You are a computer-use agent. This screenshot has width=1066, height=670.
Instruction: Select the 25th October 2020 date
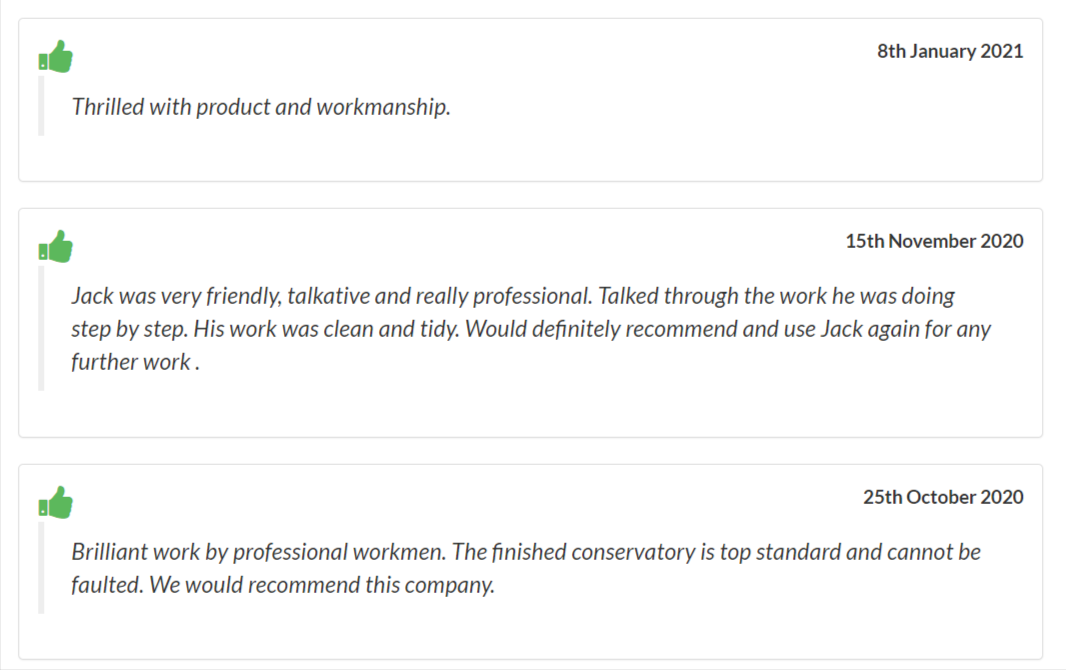pyautogui.click(x=943, y=497)
